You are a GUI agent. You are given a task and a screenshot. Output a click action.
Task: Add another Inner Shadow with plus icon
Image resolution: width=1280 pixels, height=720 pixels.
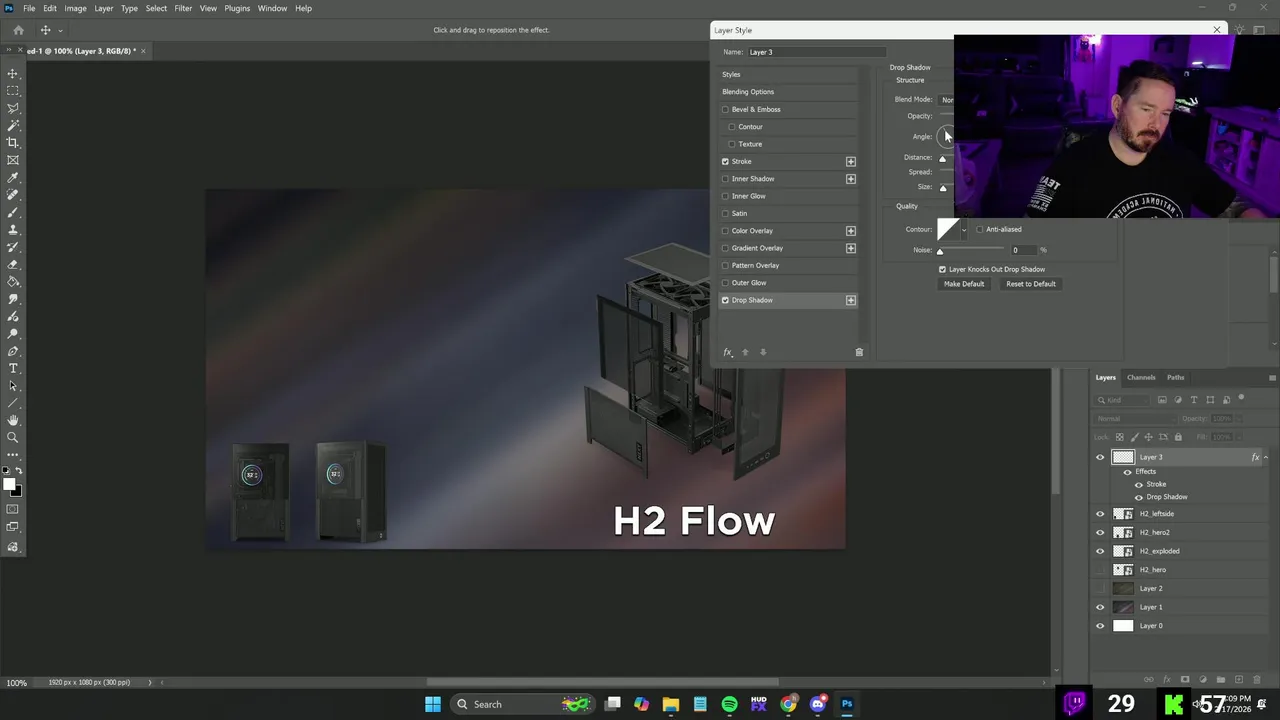[x=851, y=179]
